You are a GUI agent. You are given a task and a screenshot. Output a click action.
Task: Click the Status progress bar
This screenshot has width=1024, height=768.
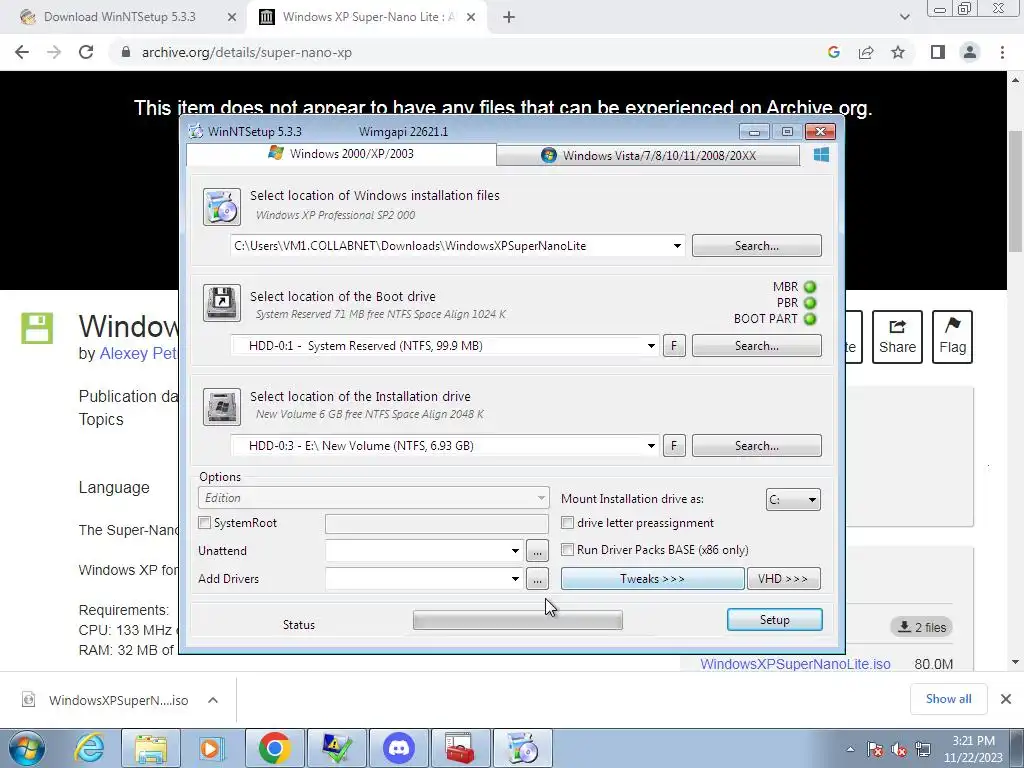coord(518,620)
